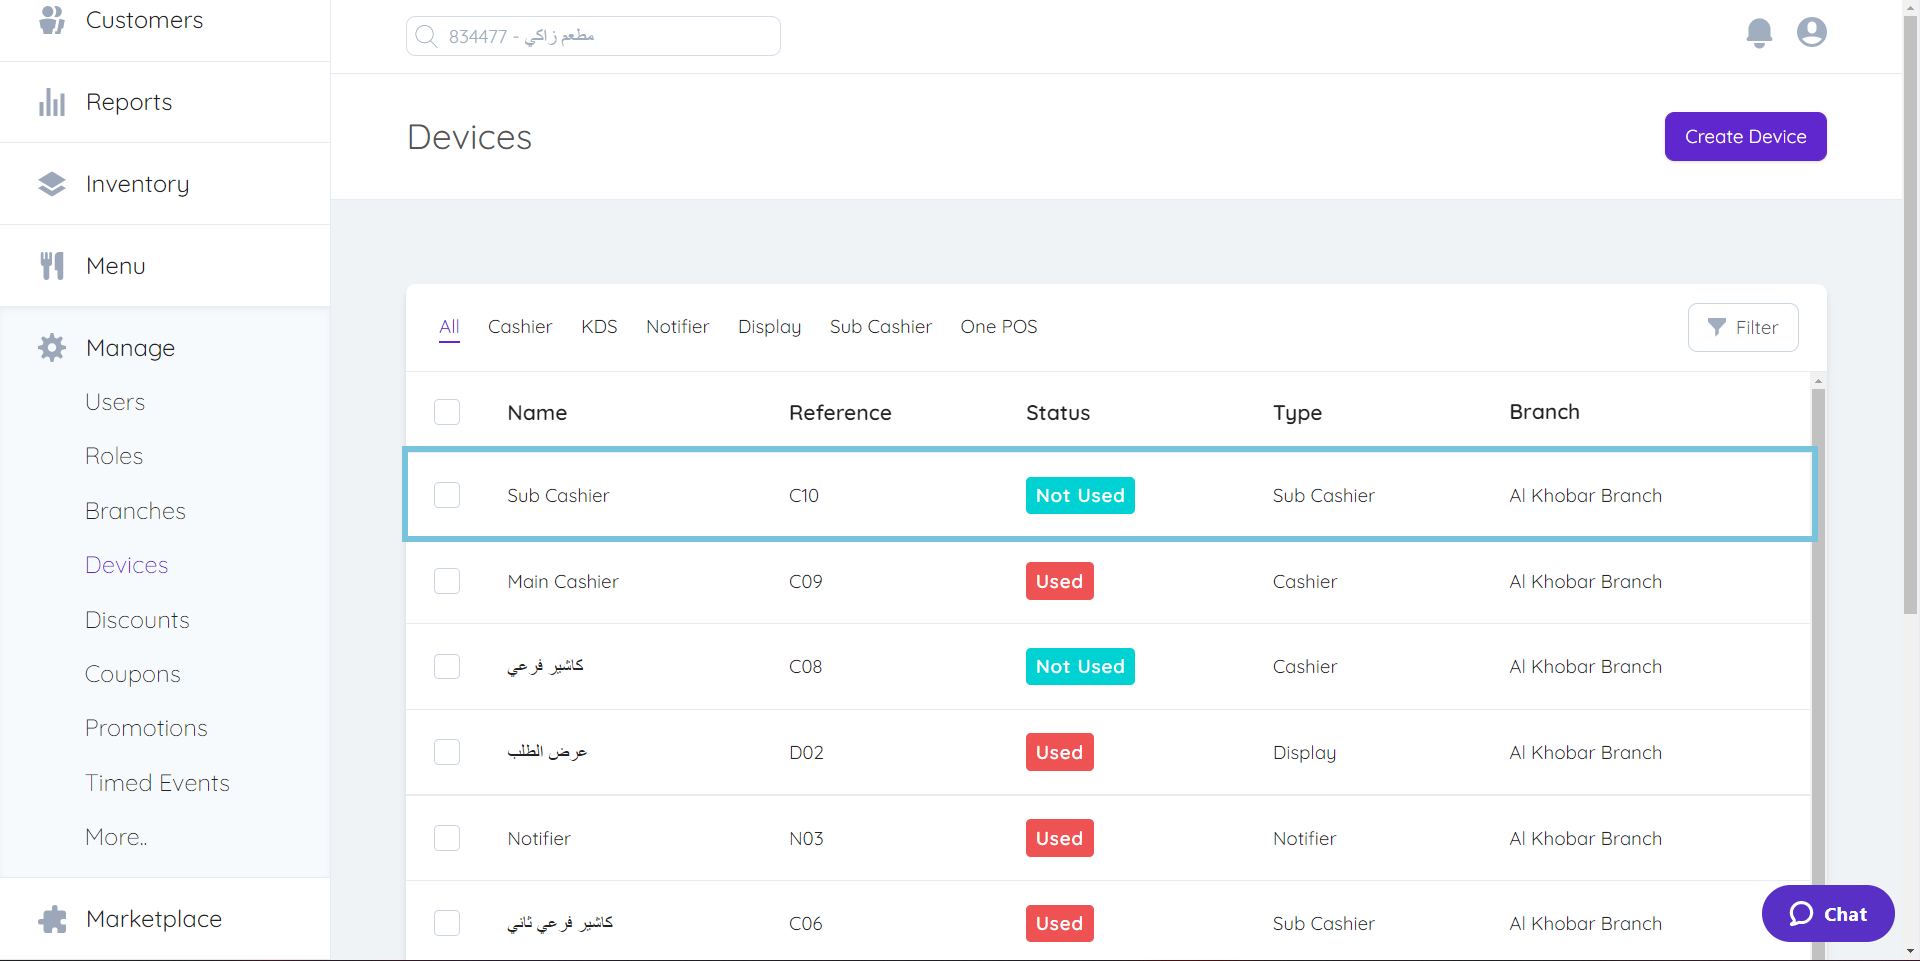Click the Used badge for D02
This screenshot has height=961, width=1920.
pos(1059,752)
